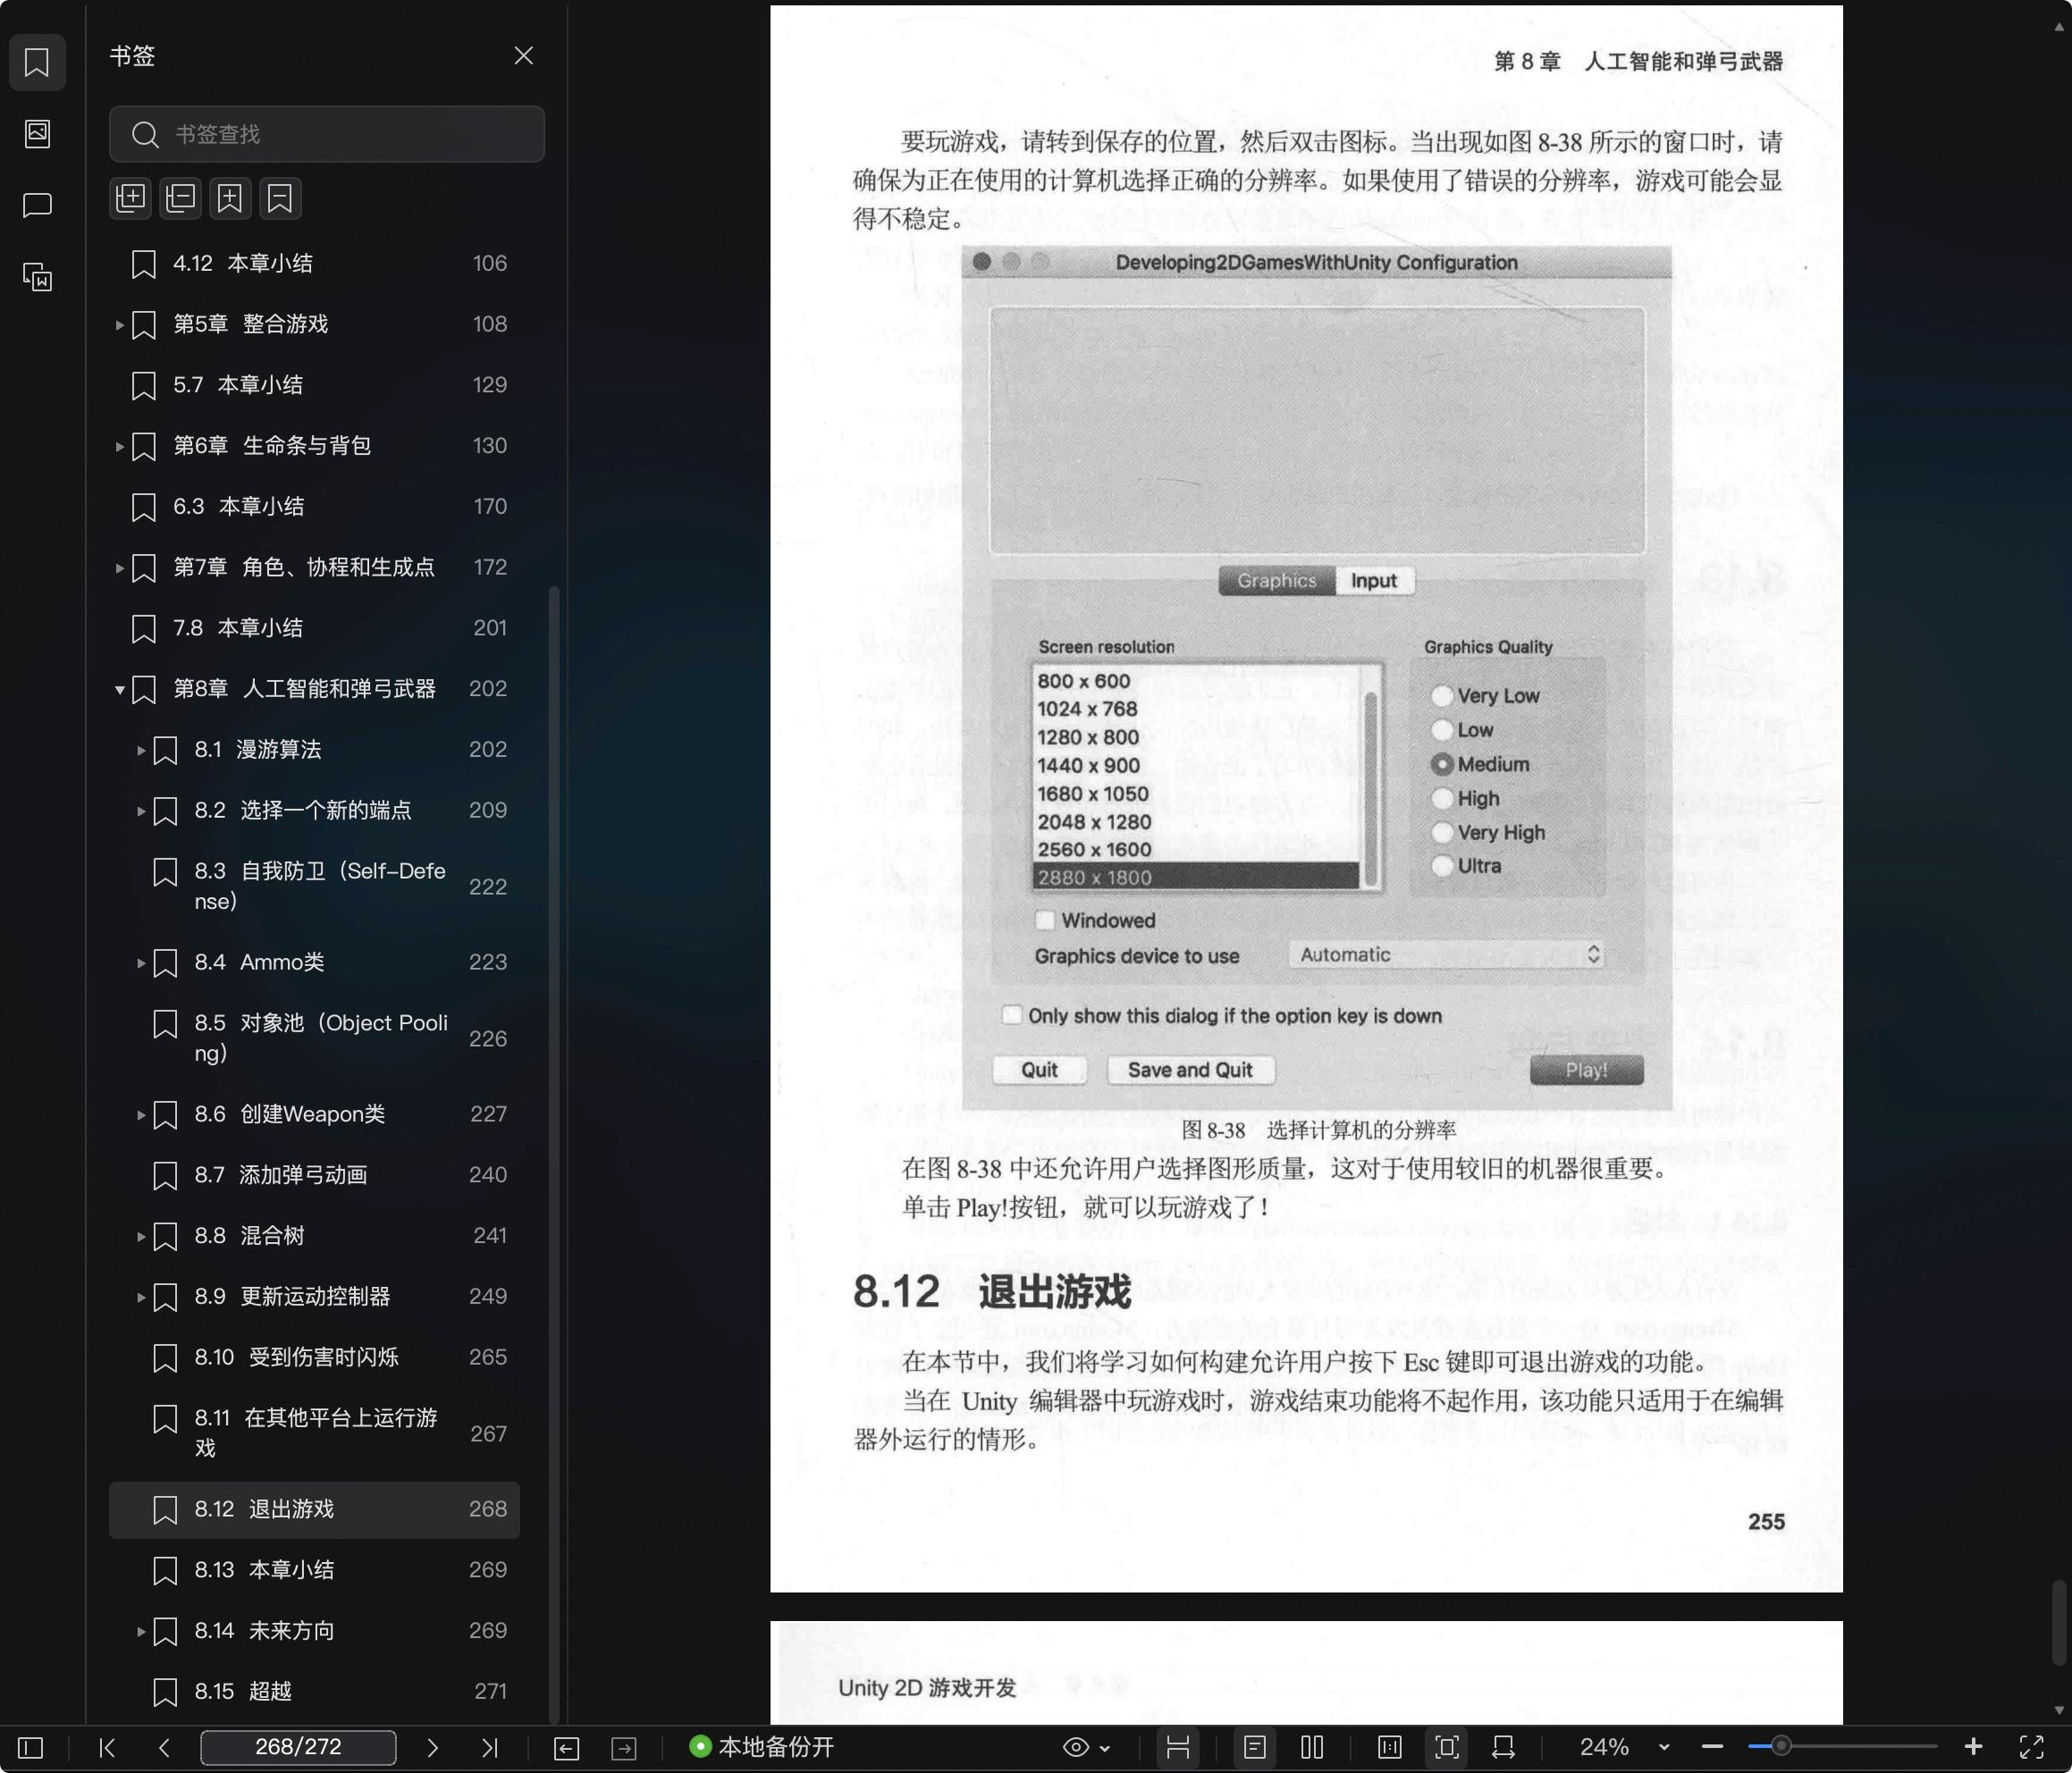Go back to the previous view
2072x1773 pixels.
(566, 1747)
